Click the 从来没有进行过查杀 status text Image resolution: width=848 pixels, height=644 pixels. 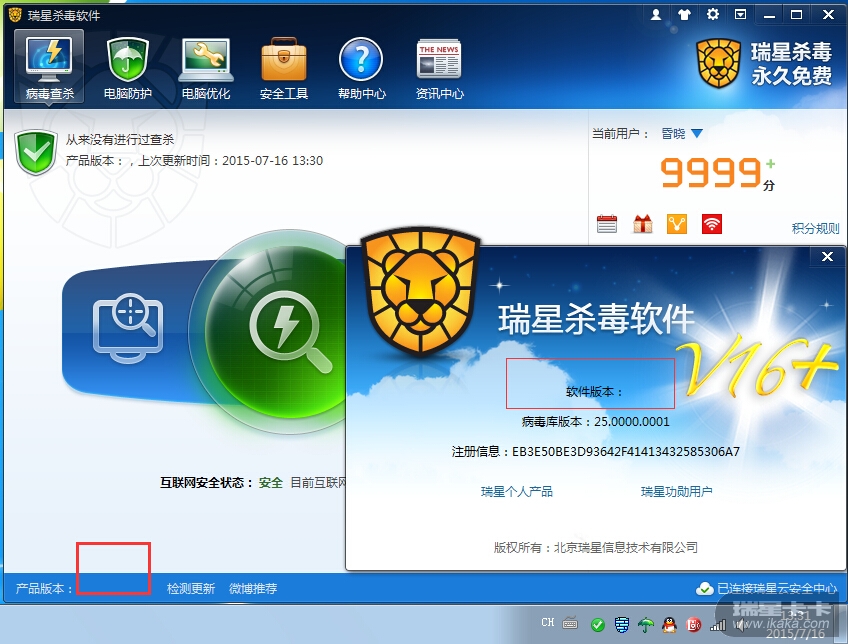pyautogui.click(x=120, y=140)
